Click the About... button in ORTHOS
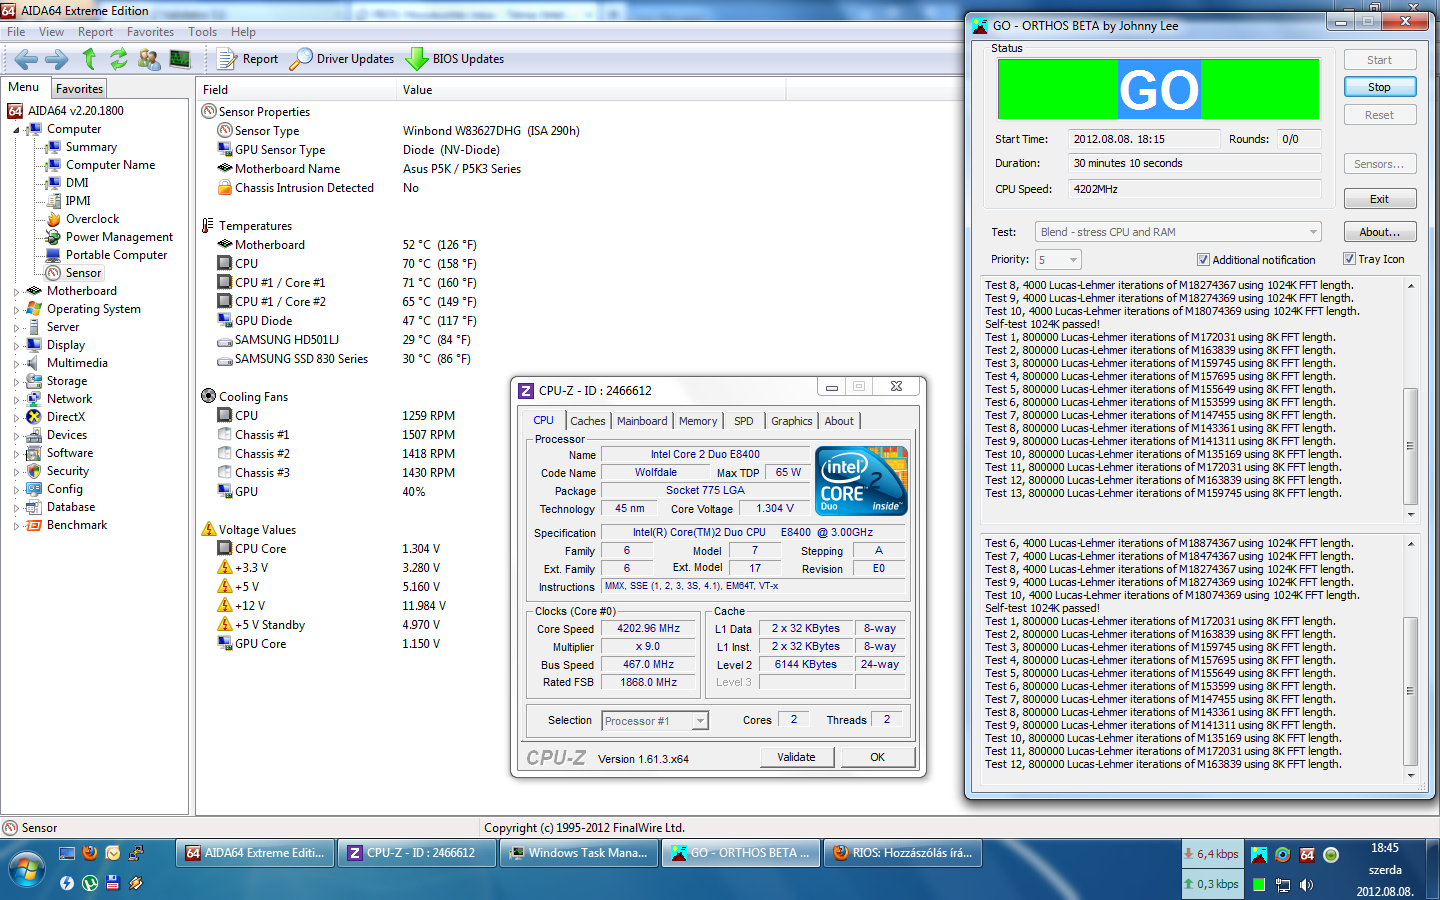1440x900 pixels. (x=1380, y=232)
